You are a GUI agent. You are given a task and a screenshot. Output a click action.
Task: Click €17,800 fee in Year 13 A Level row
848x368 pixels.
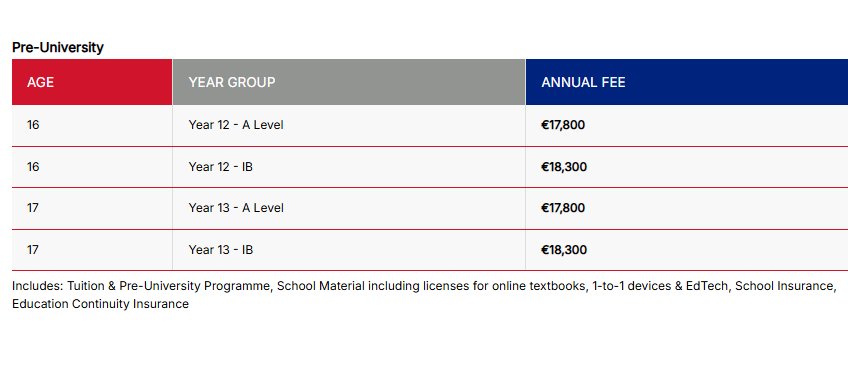click(563, 208)
